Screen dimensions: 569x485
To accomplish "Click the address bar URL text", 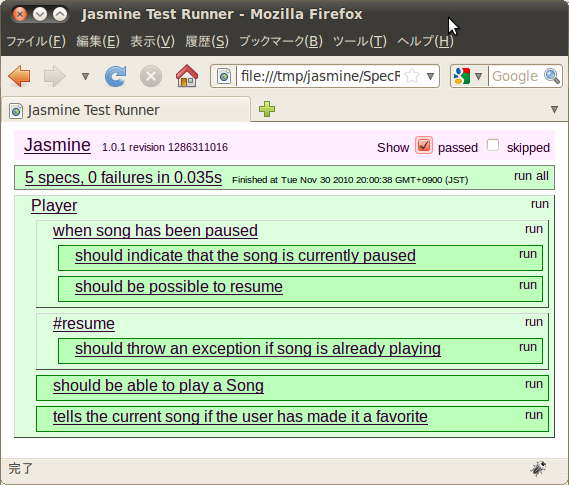I will coord(320,76).
